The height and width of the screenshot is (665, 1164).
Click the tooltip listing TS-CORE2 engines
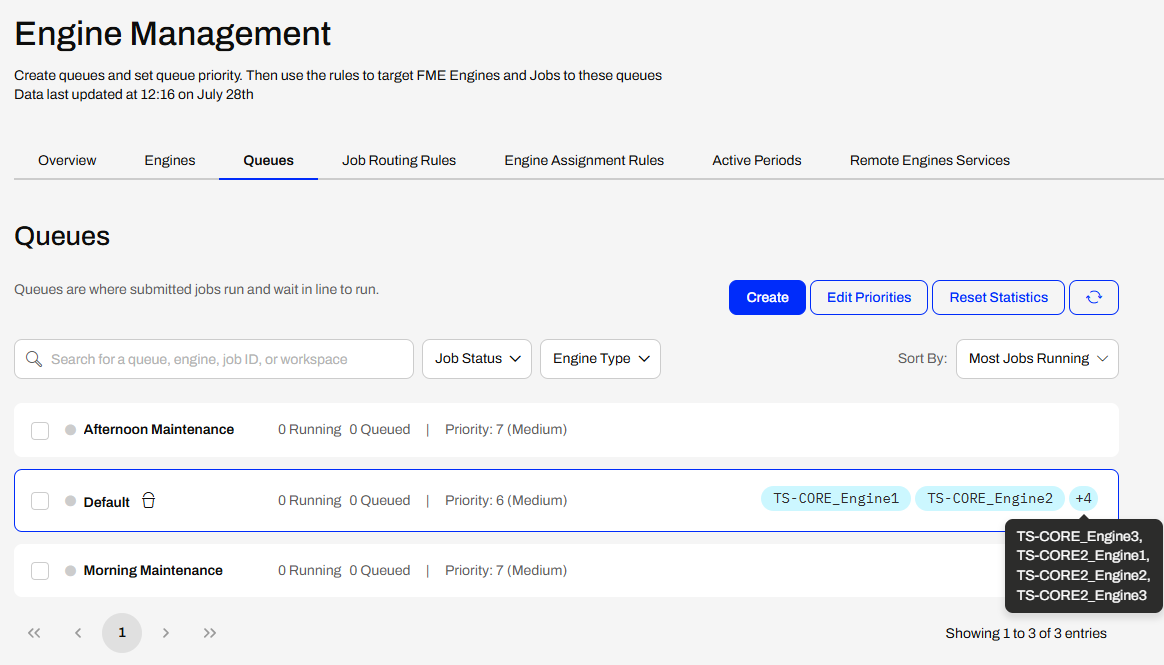1083,566
